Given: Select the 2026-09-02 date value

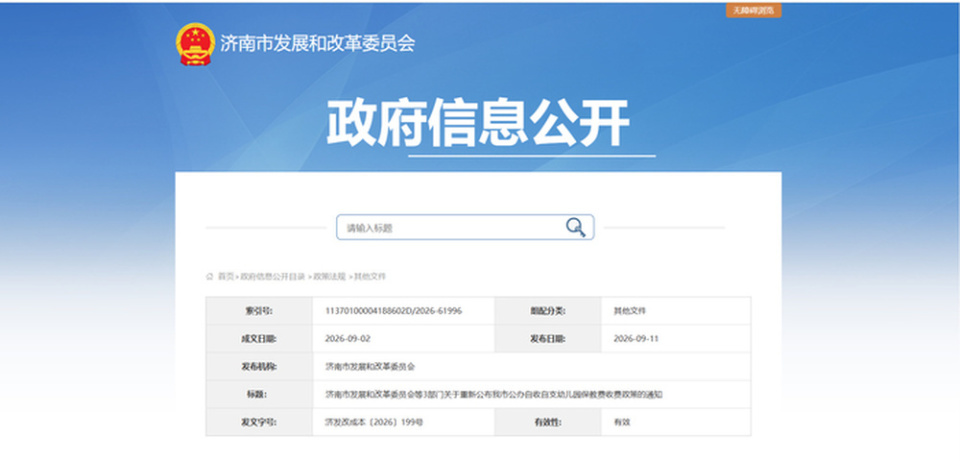Looking at the screenshot, I should (348, 339).
